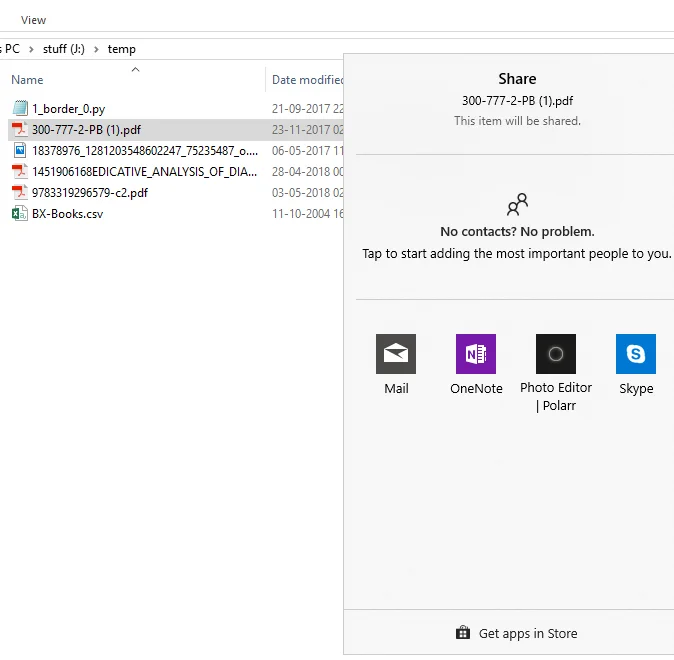
Task: Click the 300-777-2-PB (1).pdf PDF icon
Action: [x=20, y=129]
